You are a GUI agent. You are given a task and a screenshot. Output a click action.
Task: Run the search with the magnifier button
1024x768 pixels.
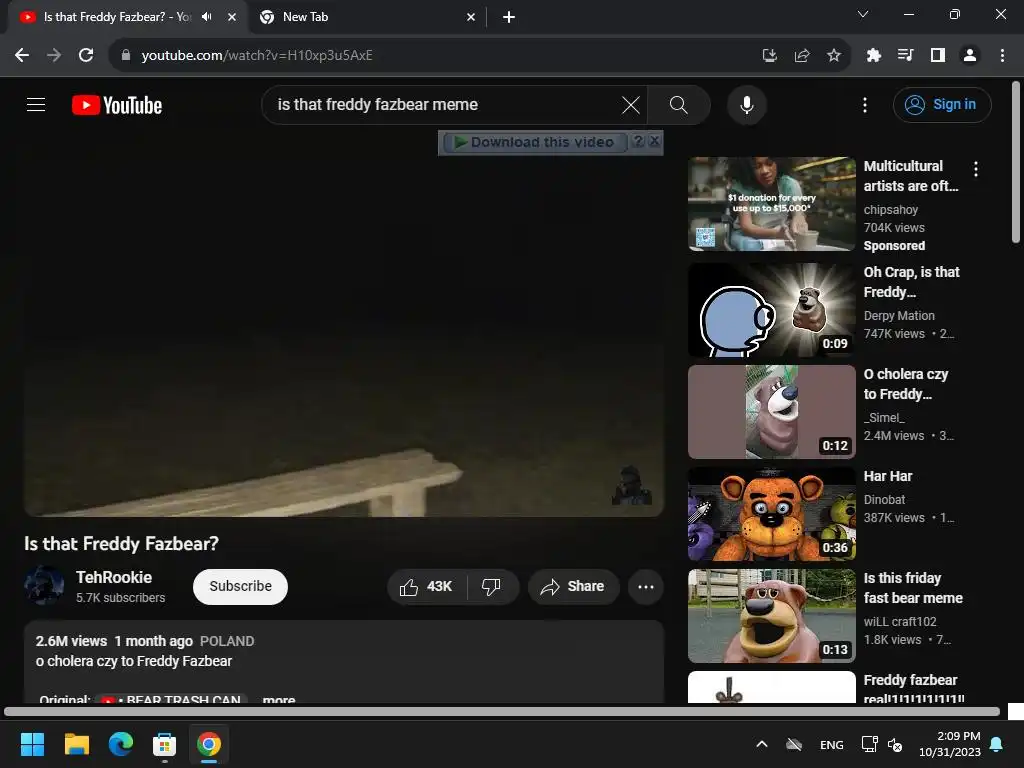pos(679,104)
